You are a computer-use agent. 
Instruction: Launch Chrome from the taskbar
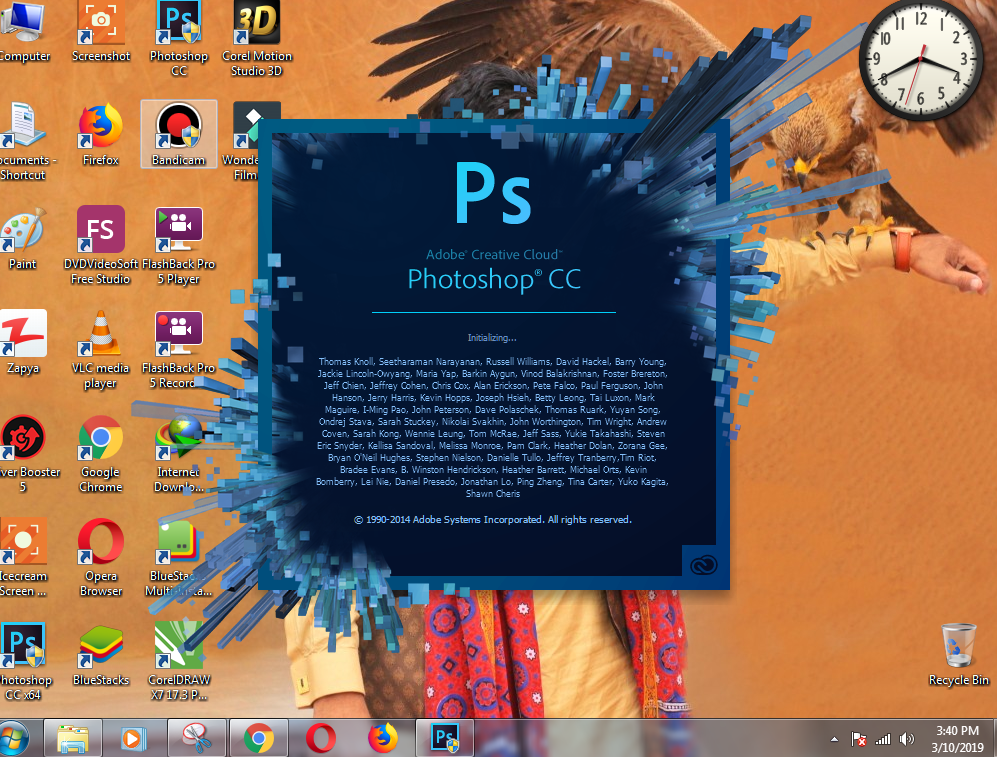pyautogui.click(x=258, y=739)
